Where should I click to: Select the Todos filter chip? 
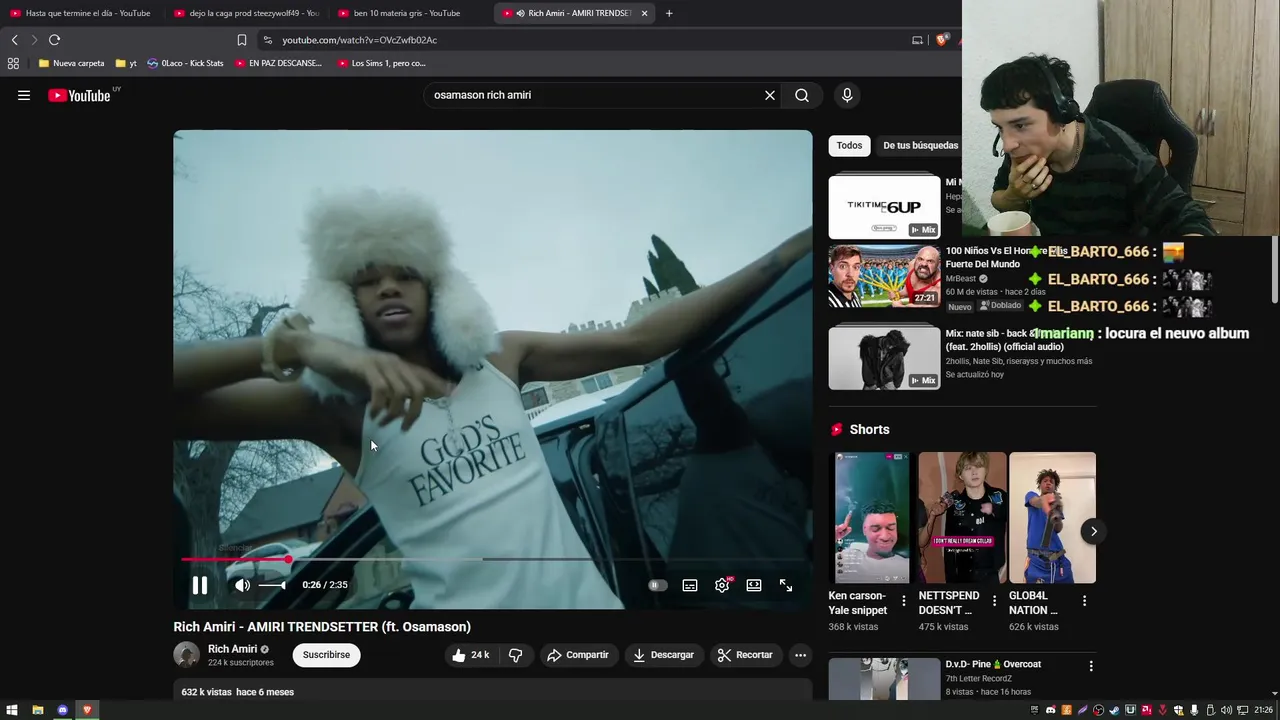pyautogui.click(x=849, y=146)
